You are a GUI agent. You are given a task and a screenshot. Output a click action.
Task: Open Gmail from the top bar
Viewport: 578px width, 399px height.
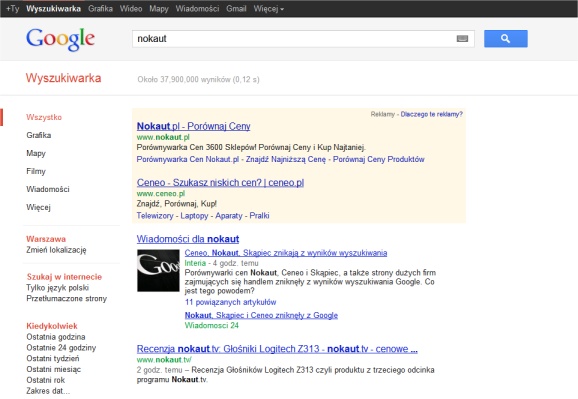pos(236,8)
